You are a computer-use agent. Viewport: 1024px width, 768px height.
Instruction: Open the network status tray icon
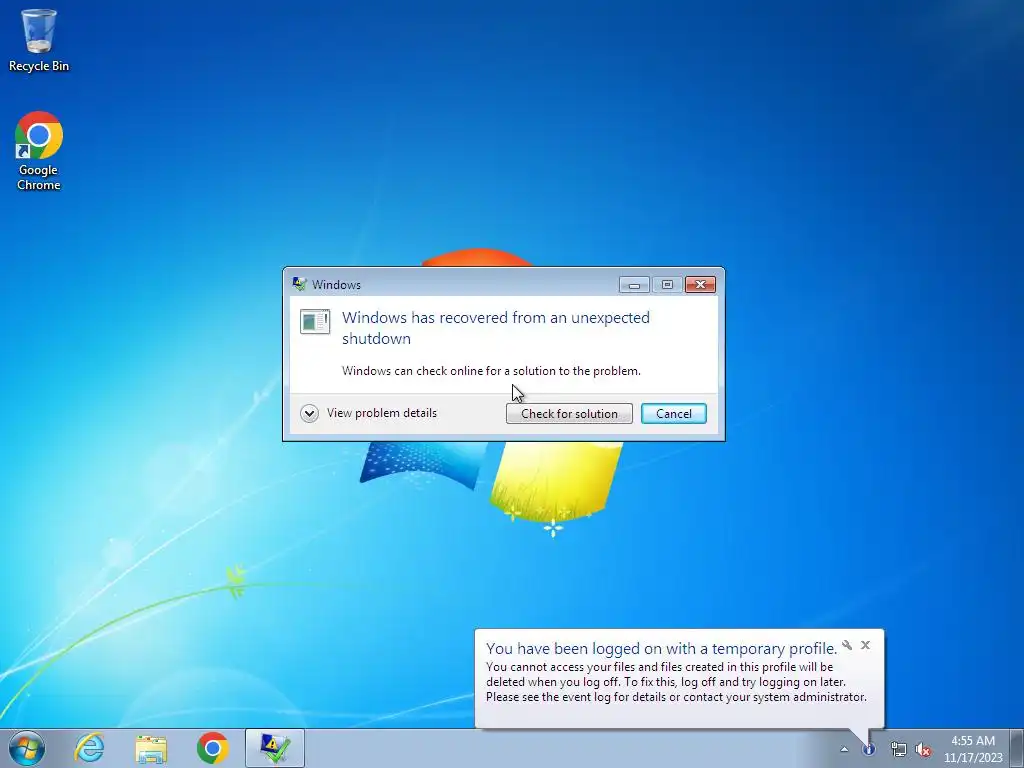899,750
